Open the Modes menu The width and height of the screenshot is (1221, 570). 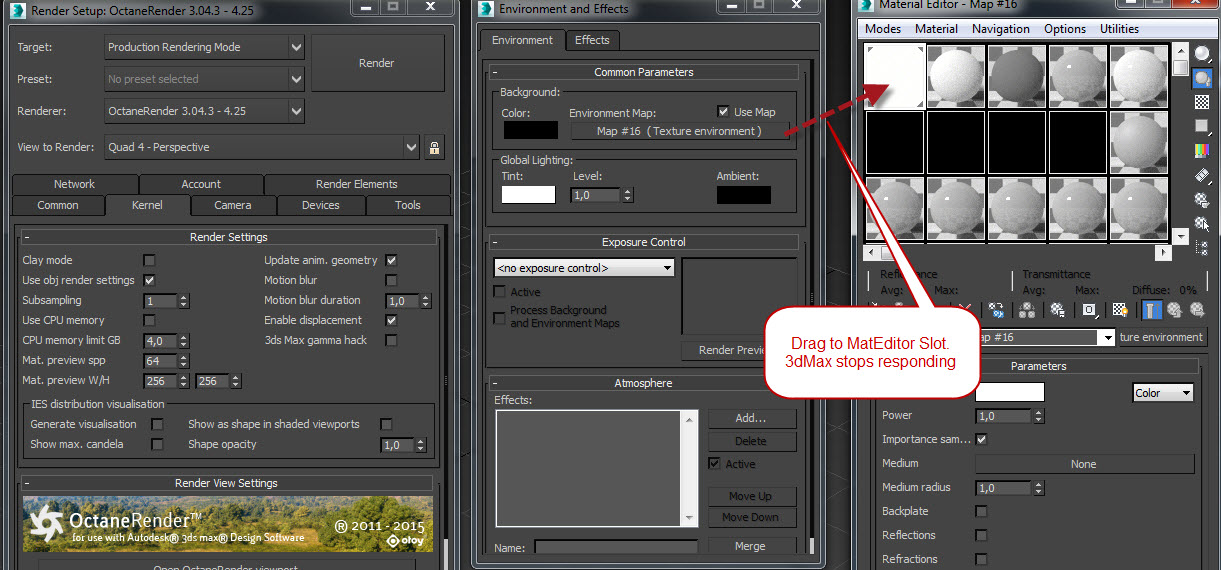click(x=883, y=29)
